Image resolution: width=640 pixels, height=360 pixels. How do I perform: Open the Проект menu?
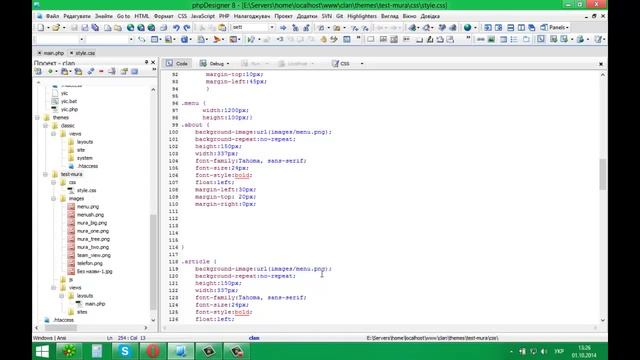(283, 16)
